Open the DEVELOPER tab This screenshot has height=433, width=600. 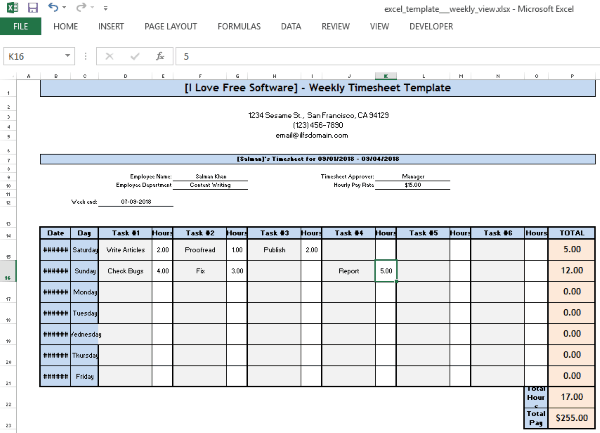[431, 26]
